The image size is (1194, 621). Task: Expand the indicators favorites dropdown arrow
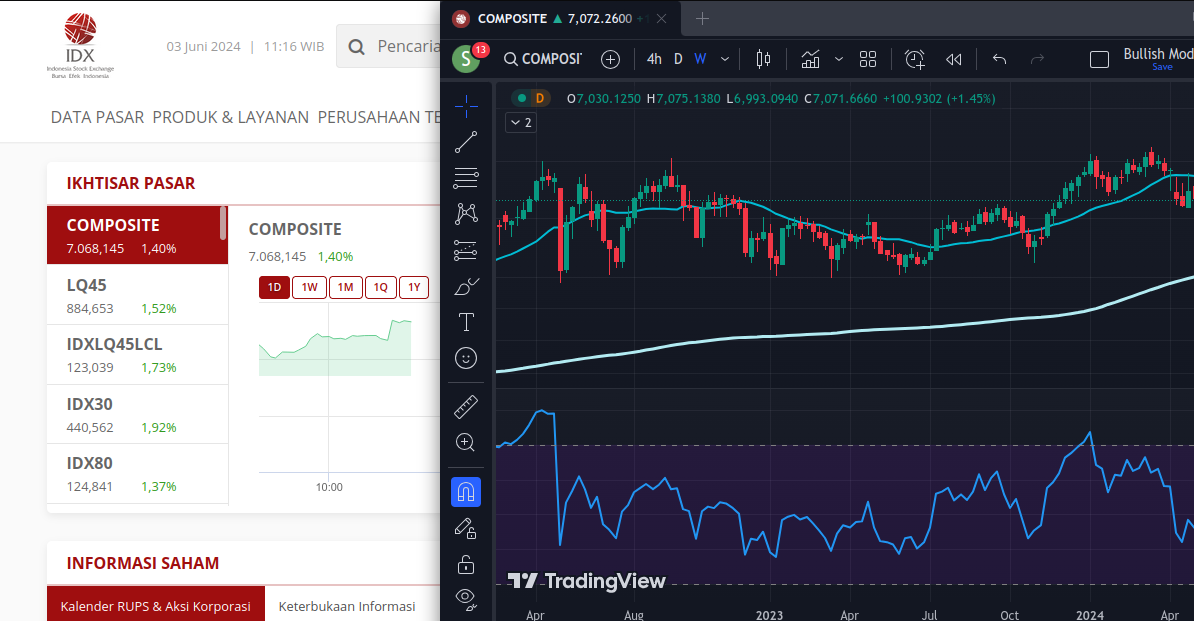838,59
